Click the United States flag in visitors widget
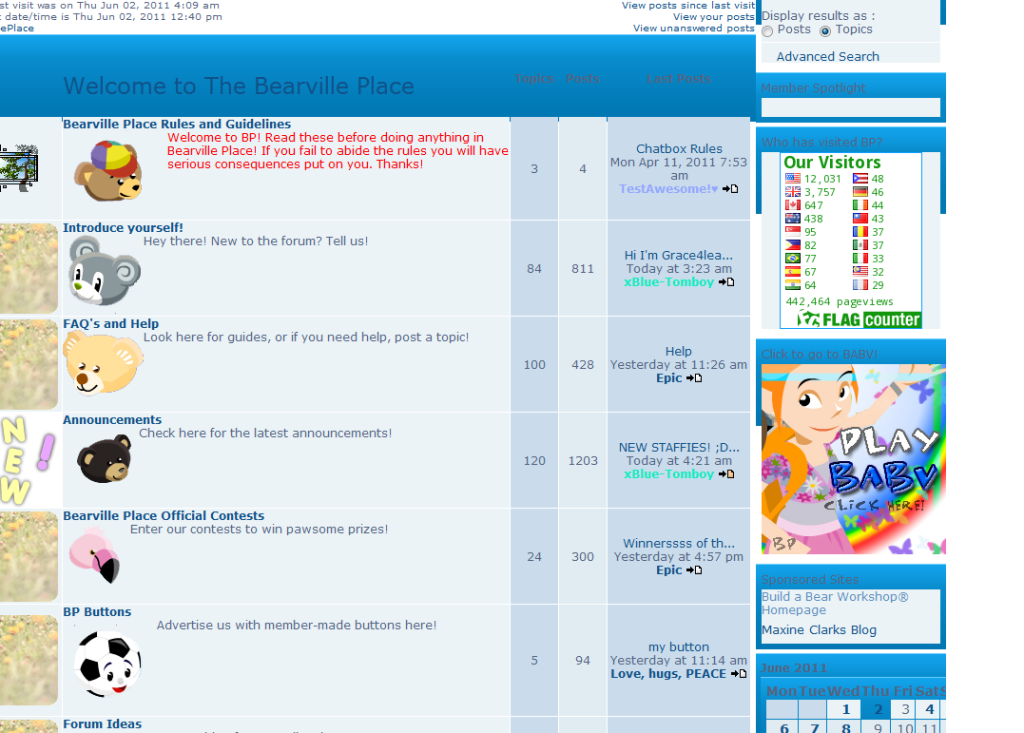 pos(793,178)
